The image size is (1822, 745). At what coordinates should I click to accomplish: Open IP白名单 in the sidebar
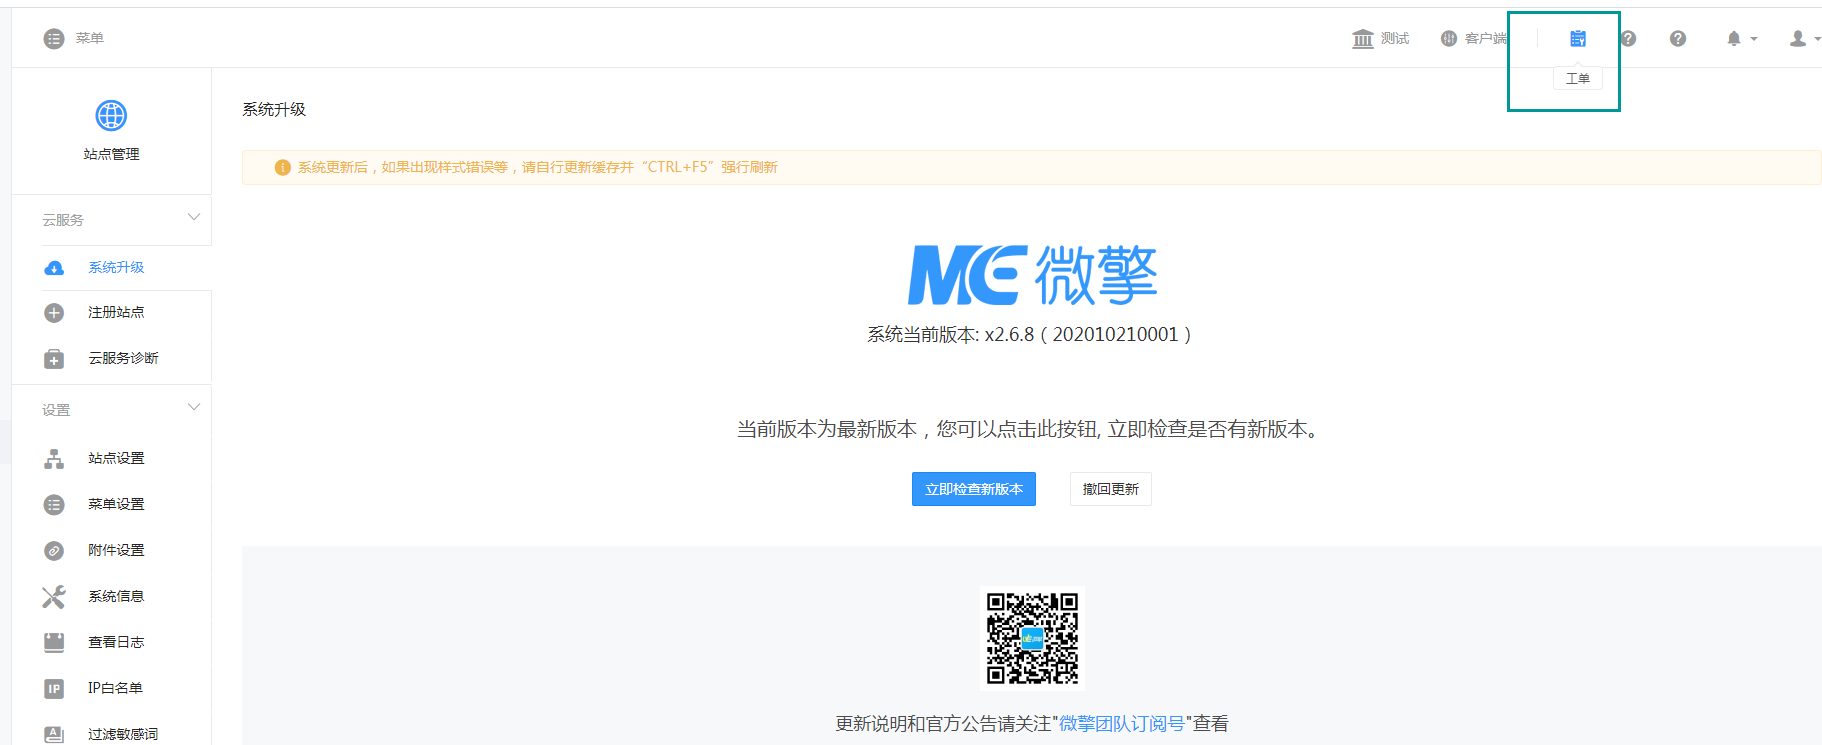coord(115,689)
